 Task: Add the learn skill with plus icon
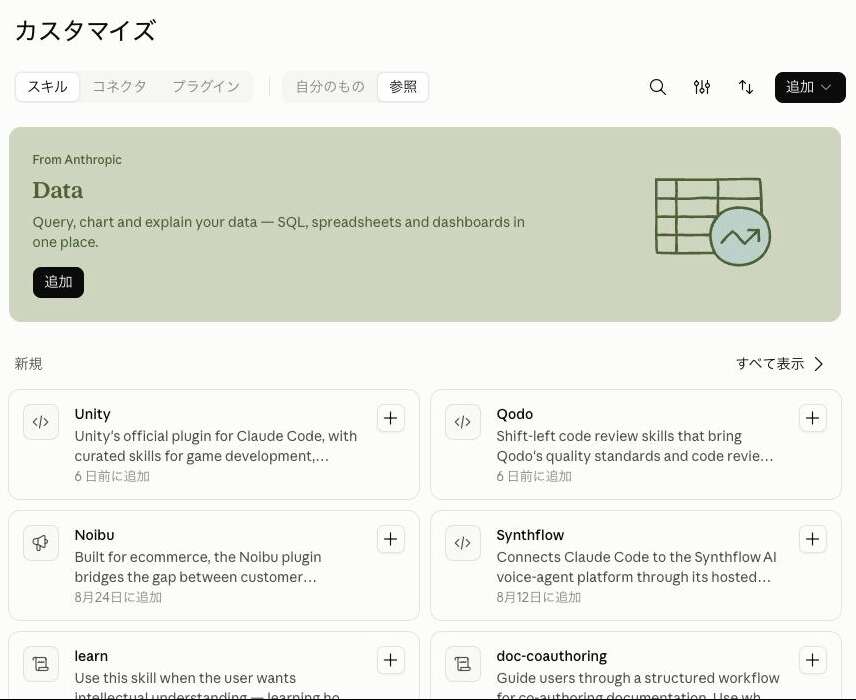point(390,660)
